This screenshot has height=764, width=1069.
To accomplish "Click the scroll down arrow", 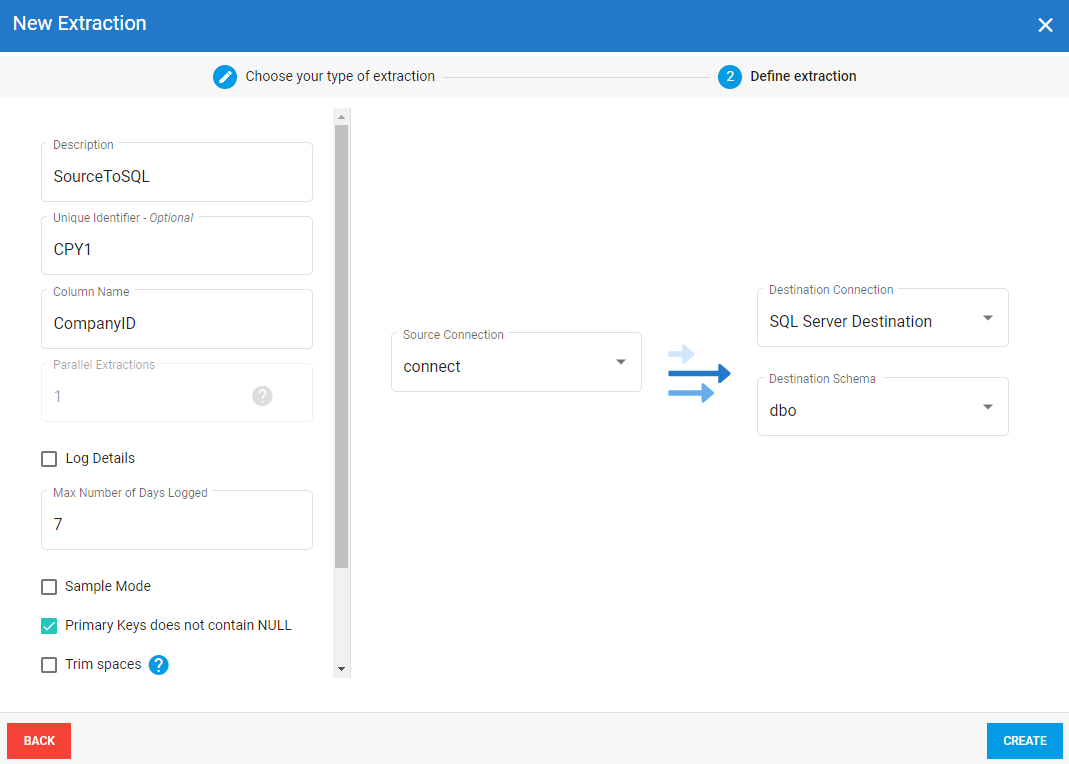I will point(341,668).
